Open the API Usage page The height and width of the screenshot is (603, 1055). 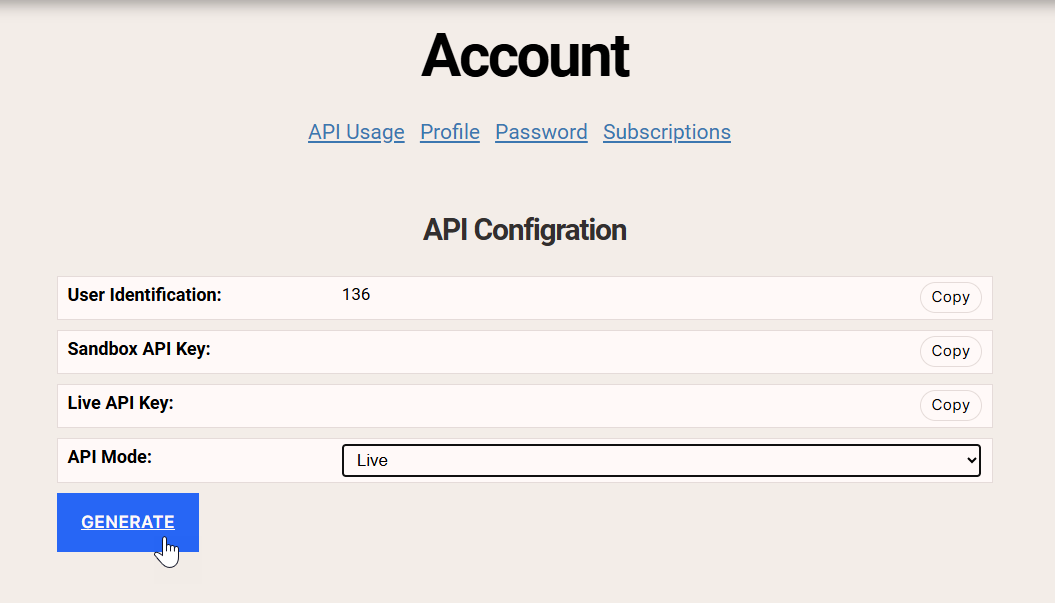click(x=356, y=131)
